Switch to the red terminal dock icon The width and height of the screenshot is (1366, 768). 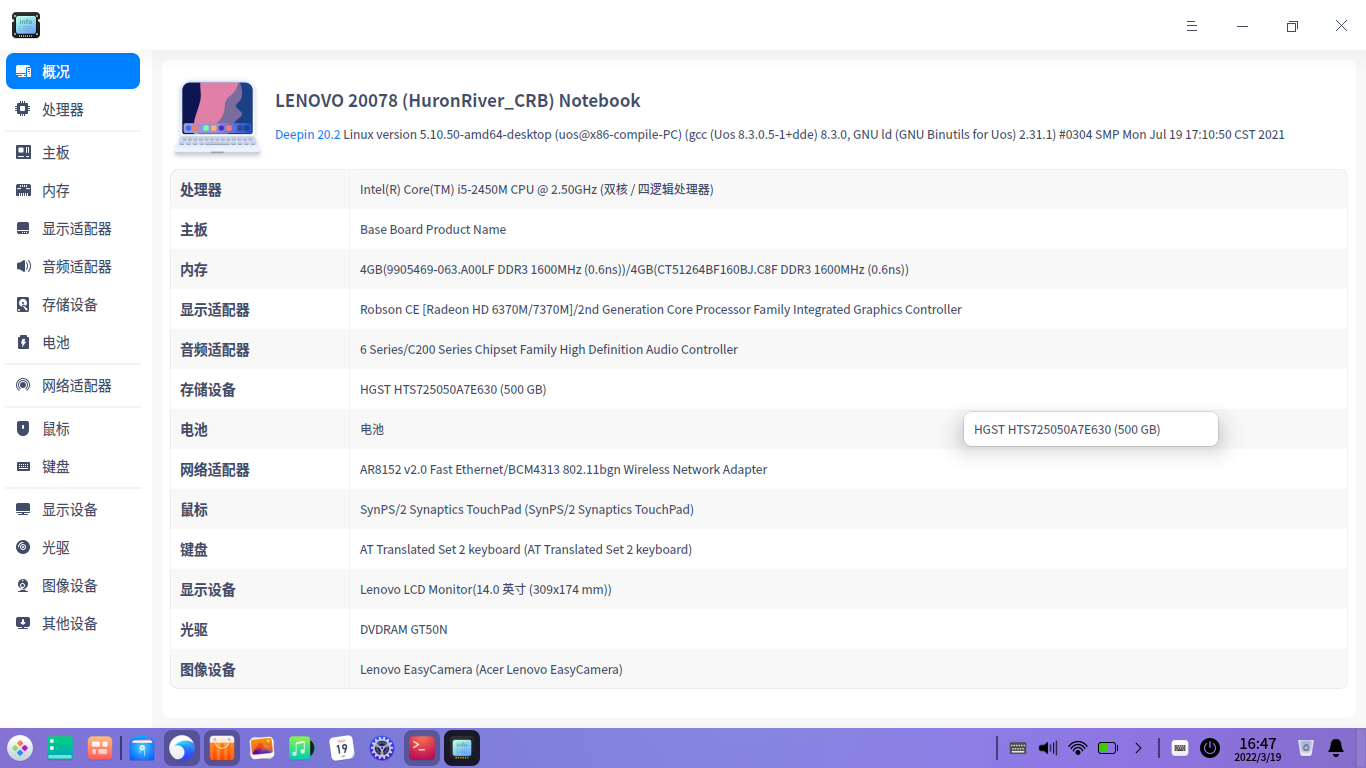coord(422,748)
